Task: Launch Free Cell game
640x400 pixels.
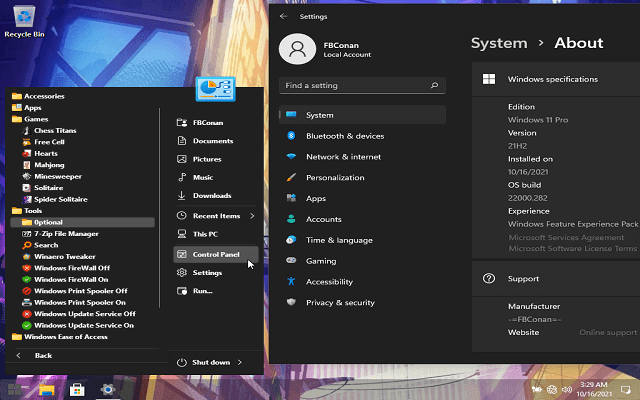Action: tap(44, 142)
